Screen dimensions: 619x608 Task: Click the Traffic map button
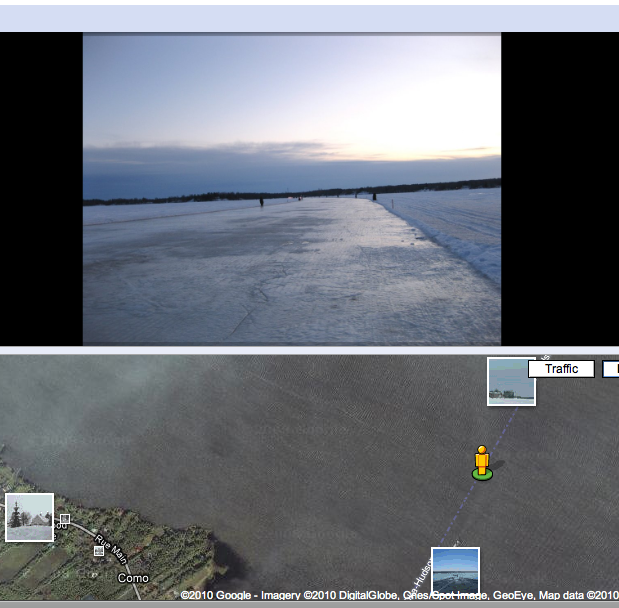(561, 369)
